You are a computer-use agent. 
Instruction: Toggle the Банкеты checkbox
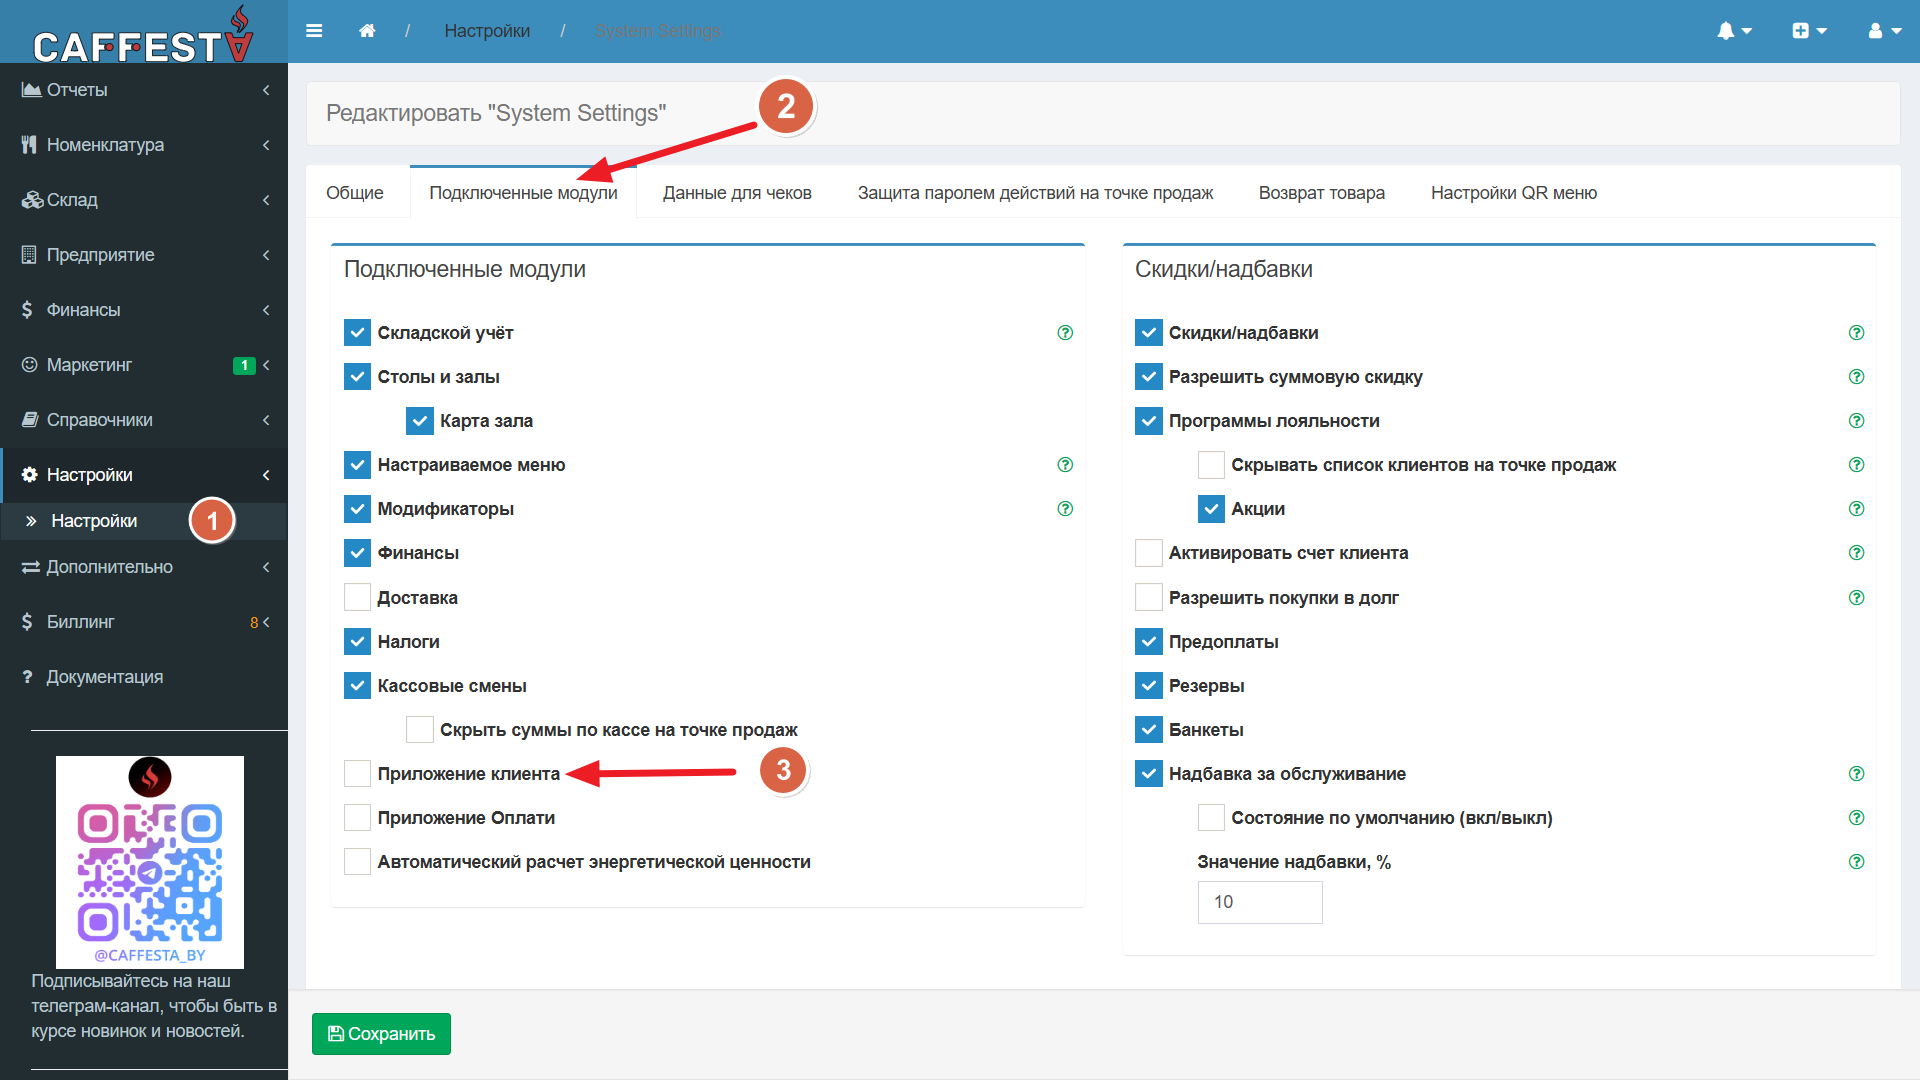point(1148,730)
